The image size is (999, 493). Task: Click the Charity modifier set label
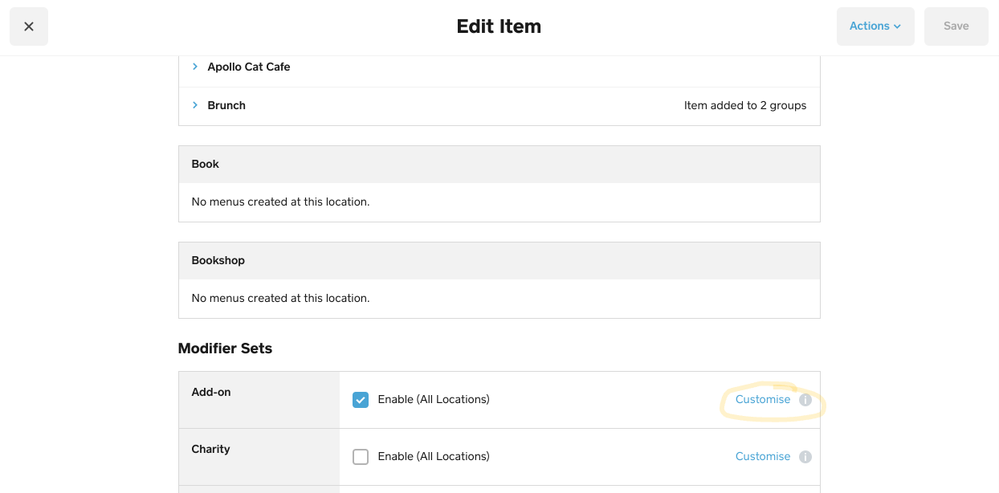tap(211, 449)
